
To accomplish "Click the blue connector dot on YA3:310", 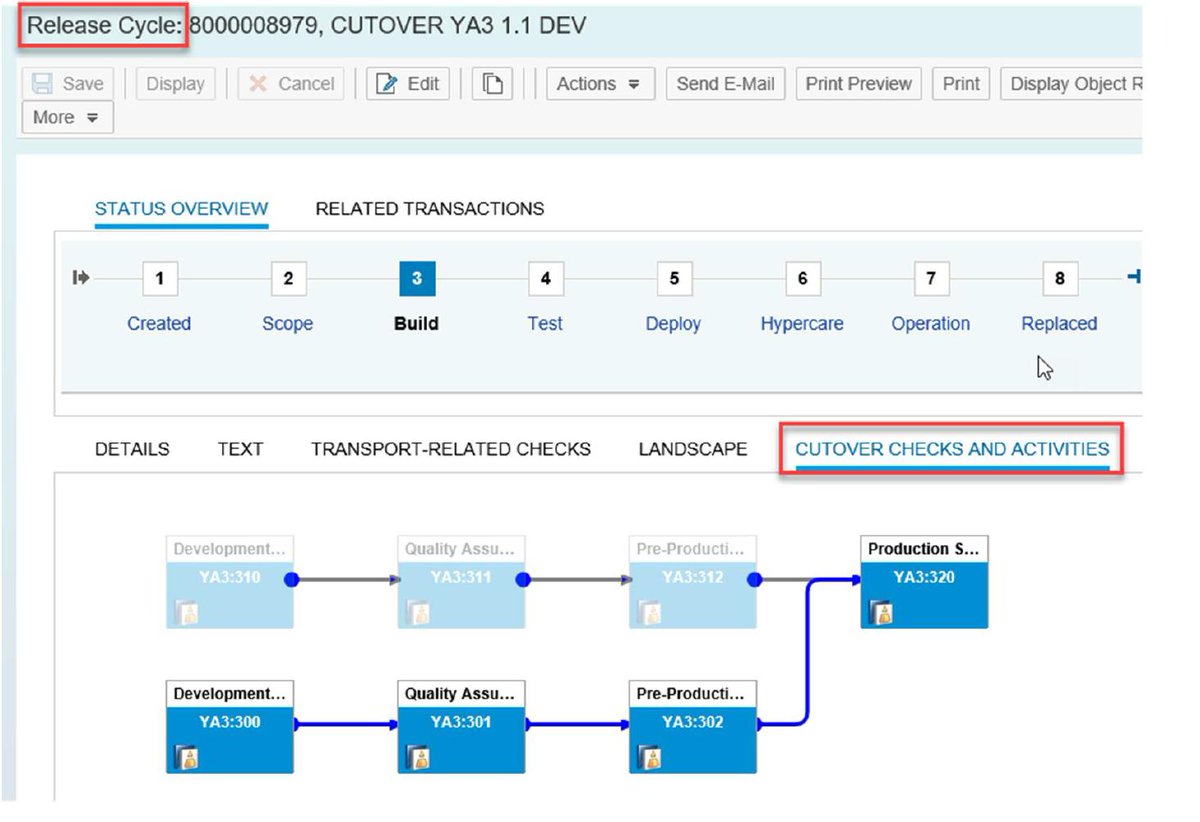I will click(x=292, y=579).
